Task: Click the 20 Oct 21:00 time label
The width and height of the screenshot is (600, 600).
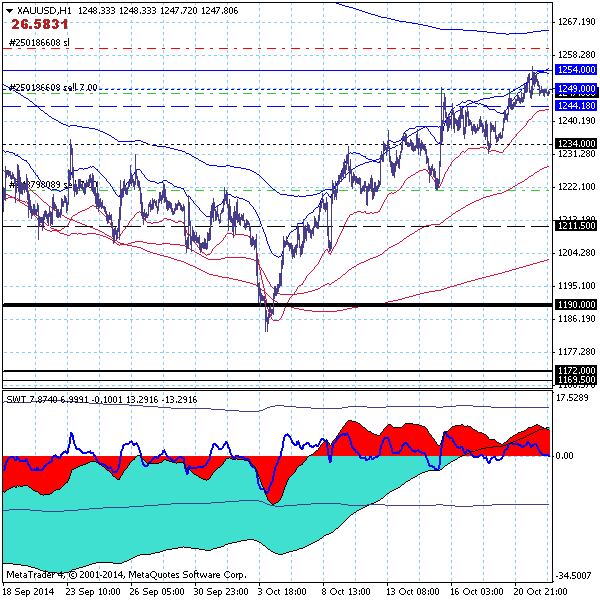Action: coord(541,592)
